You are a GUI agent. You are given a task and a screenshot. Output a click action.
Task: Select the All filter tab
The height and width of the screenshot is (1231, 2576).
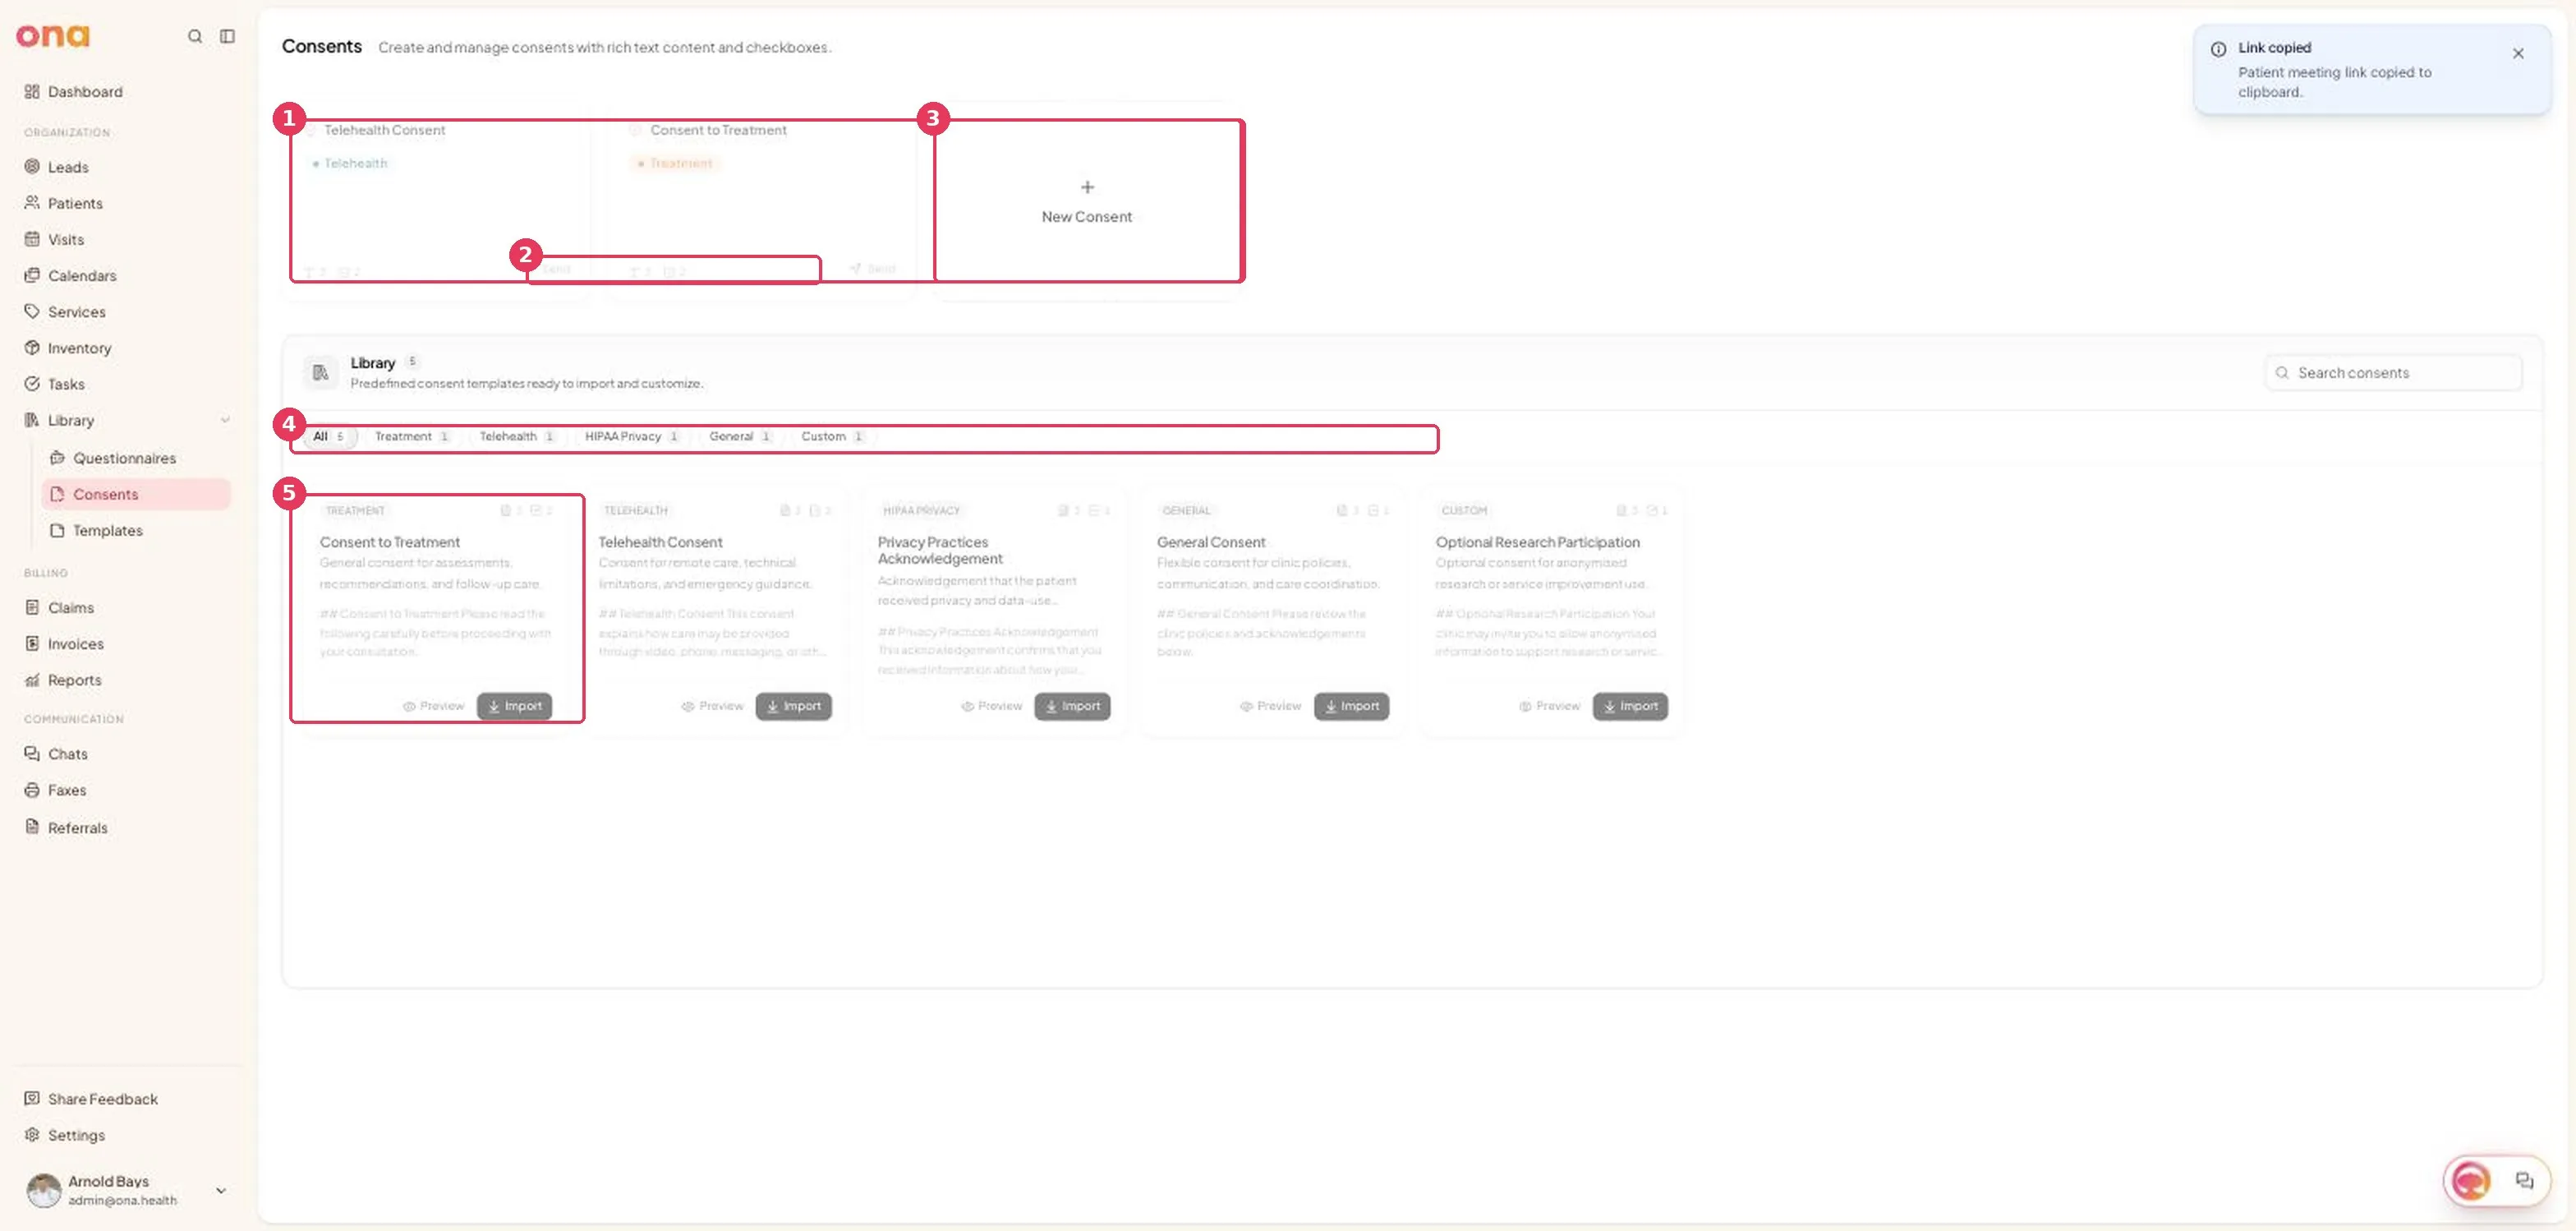click(x=329, y=436)
